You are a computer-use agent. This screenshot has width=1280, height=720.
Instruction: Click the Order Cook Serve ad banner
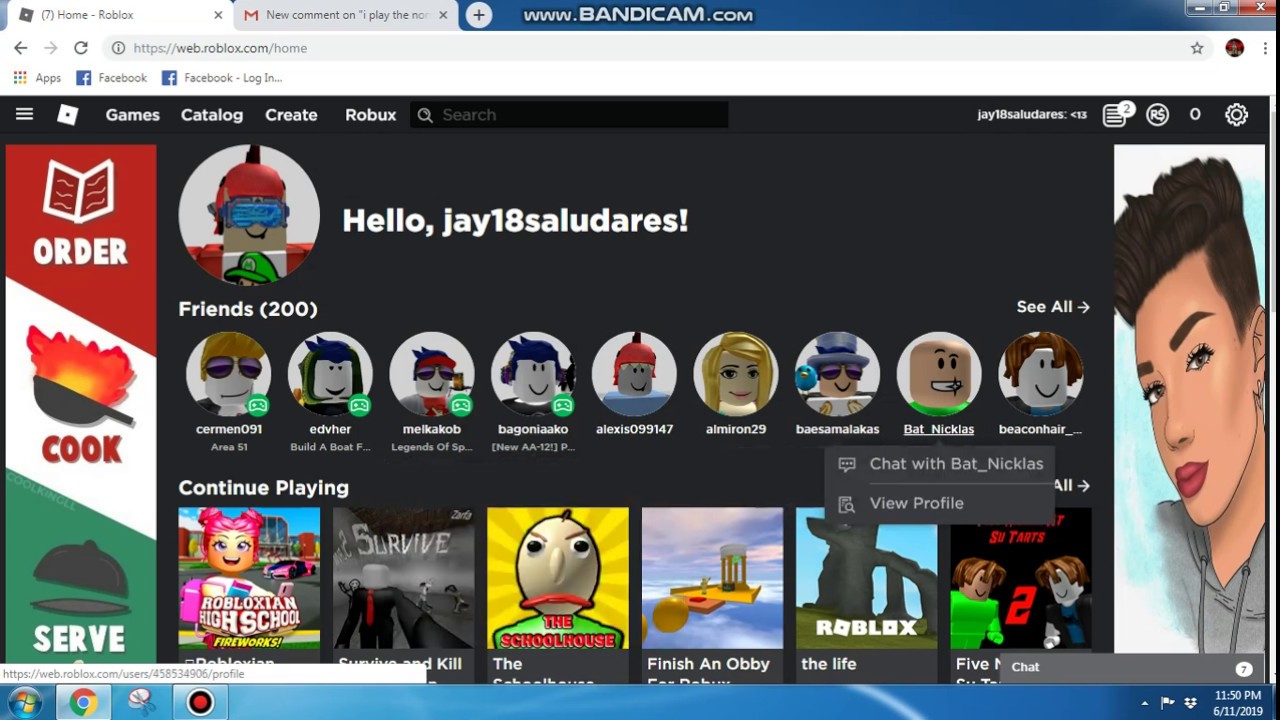click(x=81, y=405)
